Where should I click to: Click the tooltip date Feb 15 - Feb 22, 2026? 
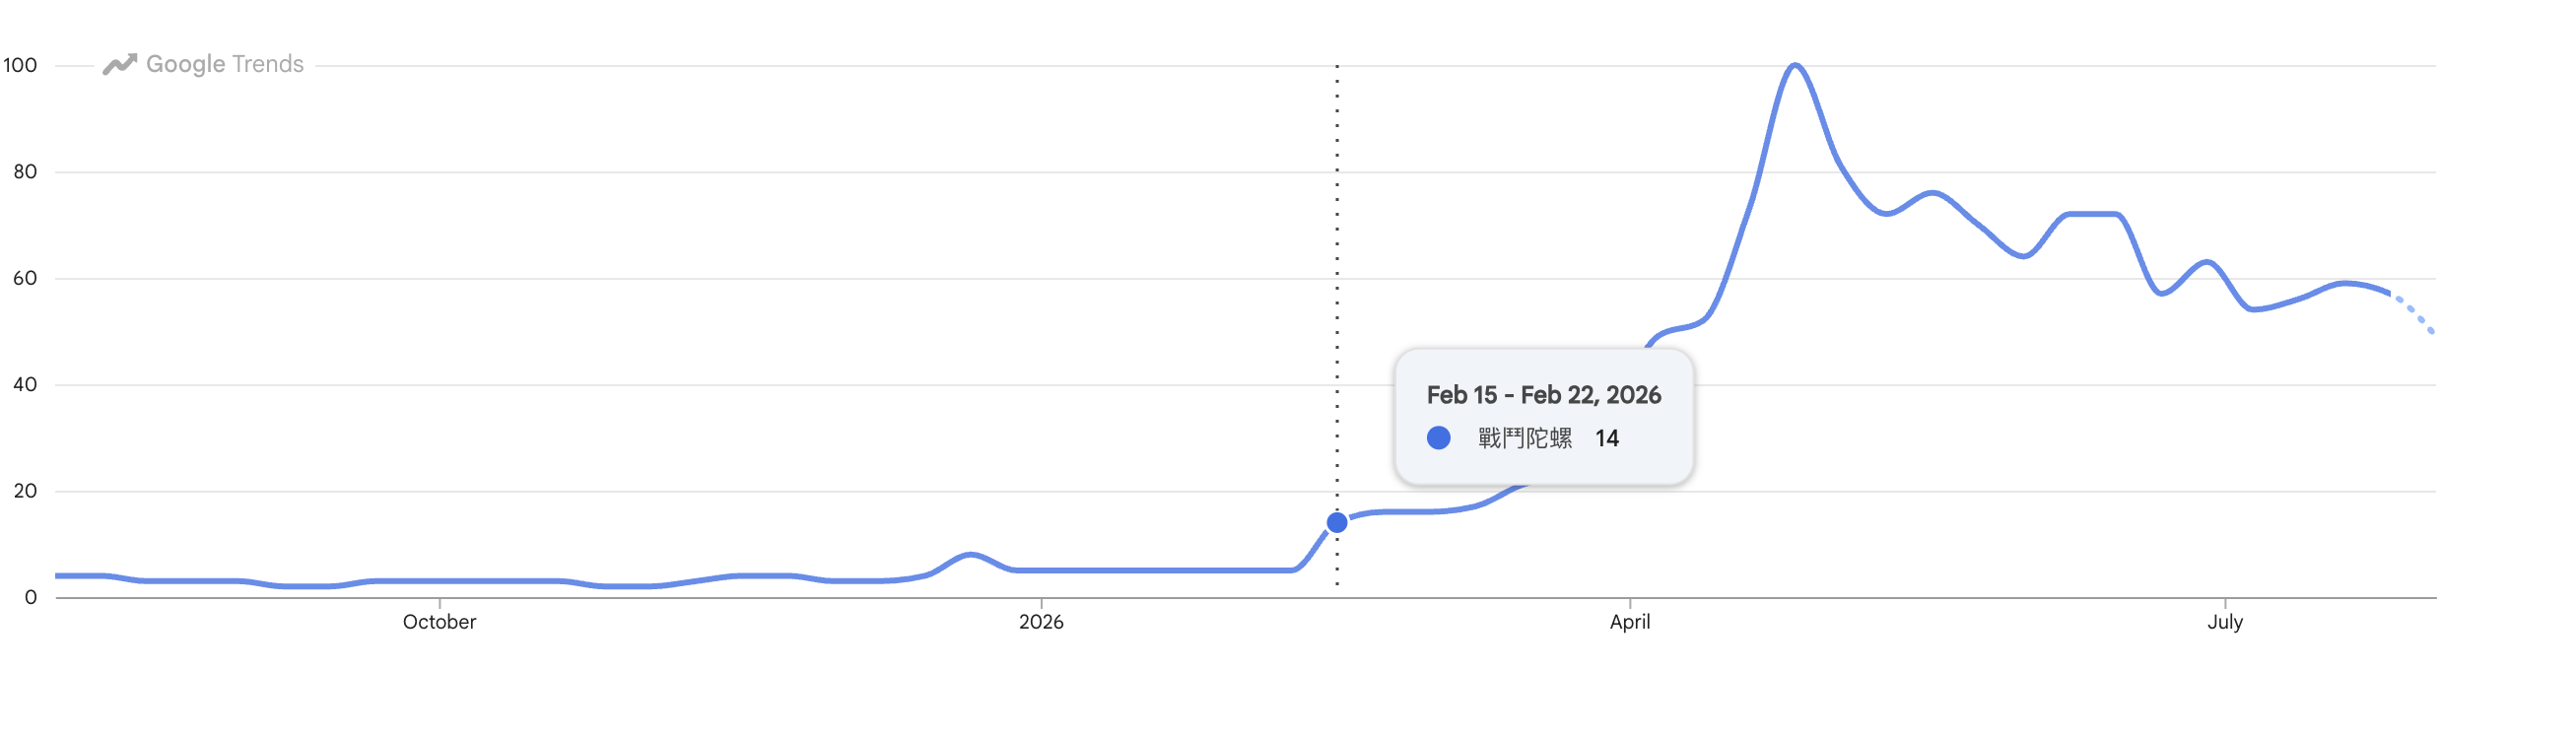click(x=1543, y=395)
